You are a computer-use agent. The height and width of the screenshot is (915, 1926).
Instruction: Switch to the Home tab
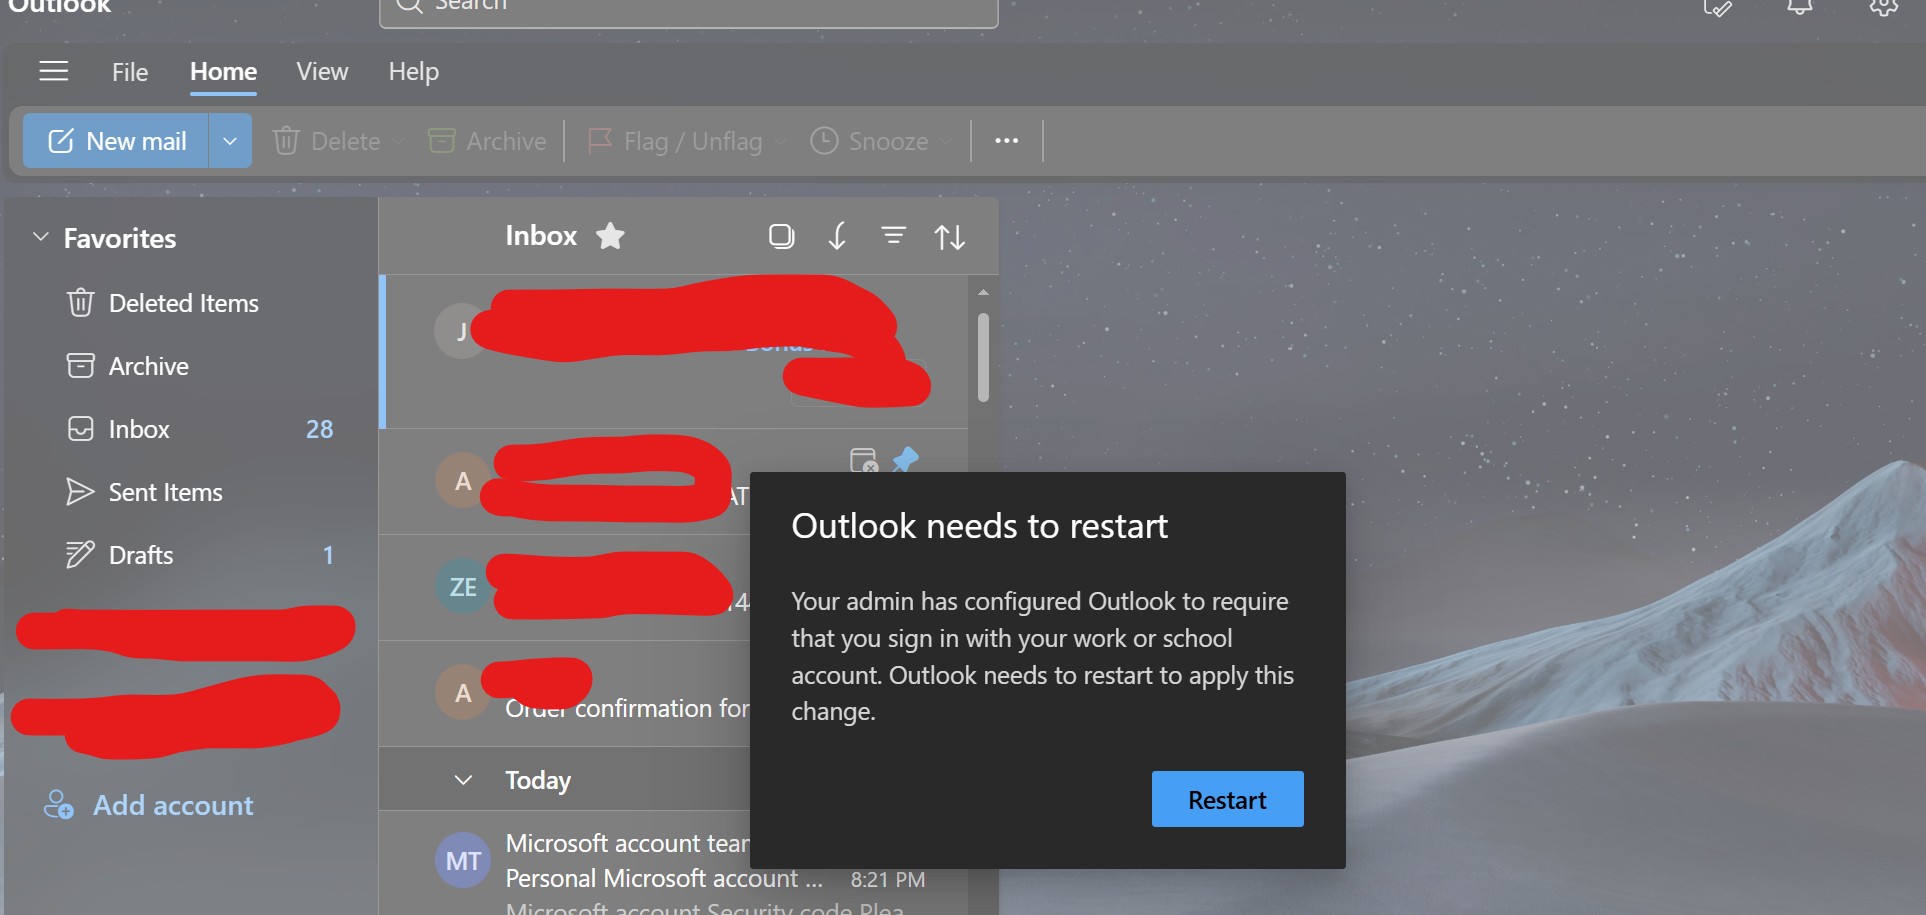223,72
